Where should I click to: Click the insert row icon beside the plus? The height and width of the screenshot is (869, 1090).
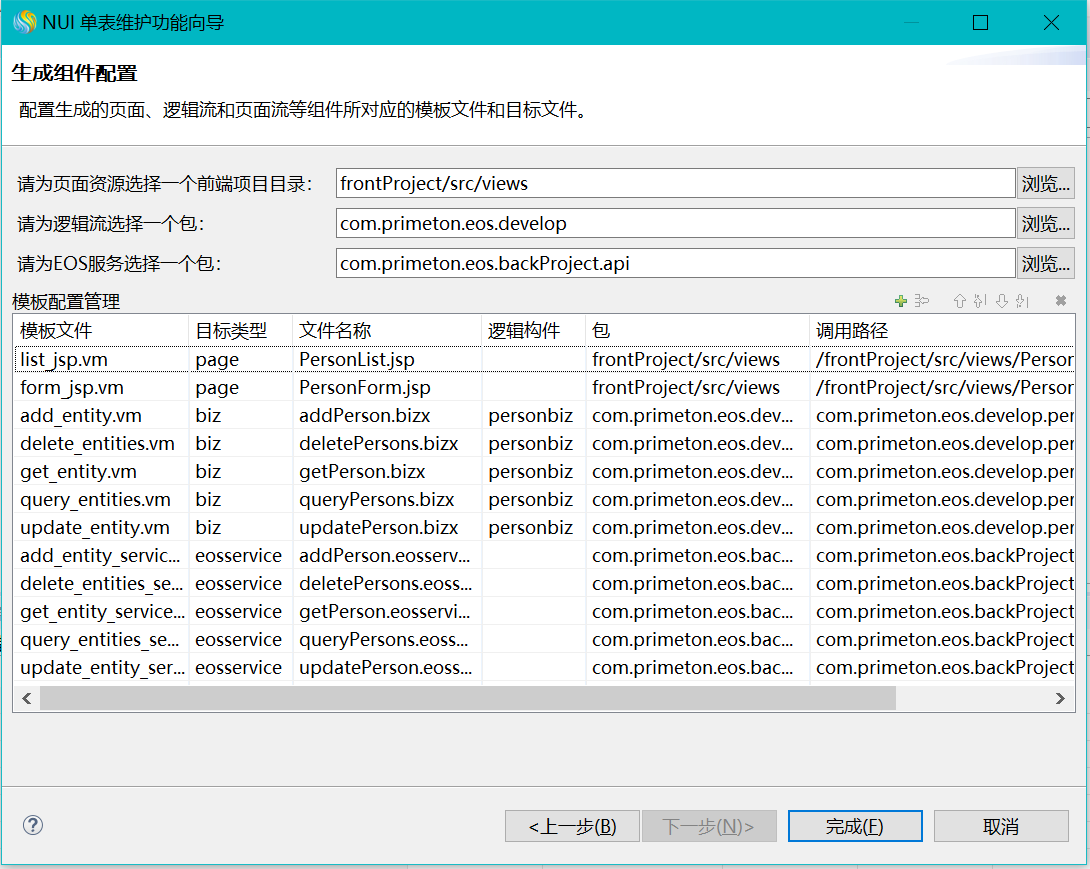click(x=922, y=301)
